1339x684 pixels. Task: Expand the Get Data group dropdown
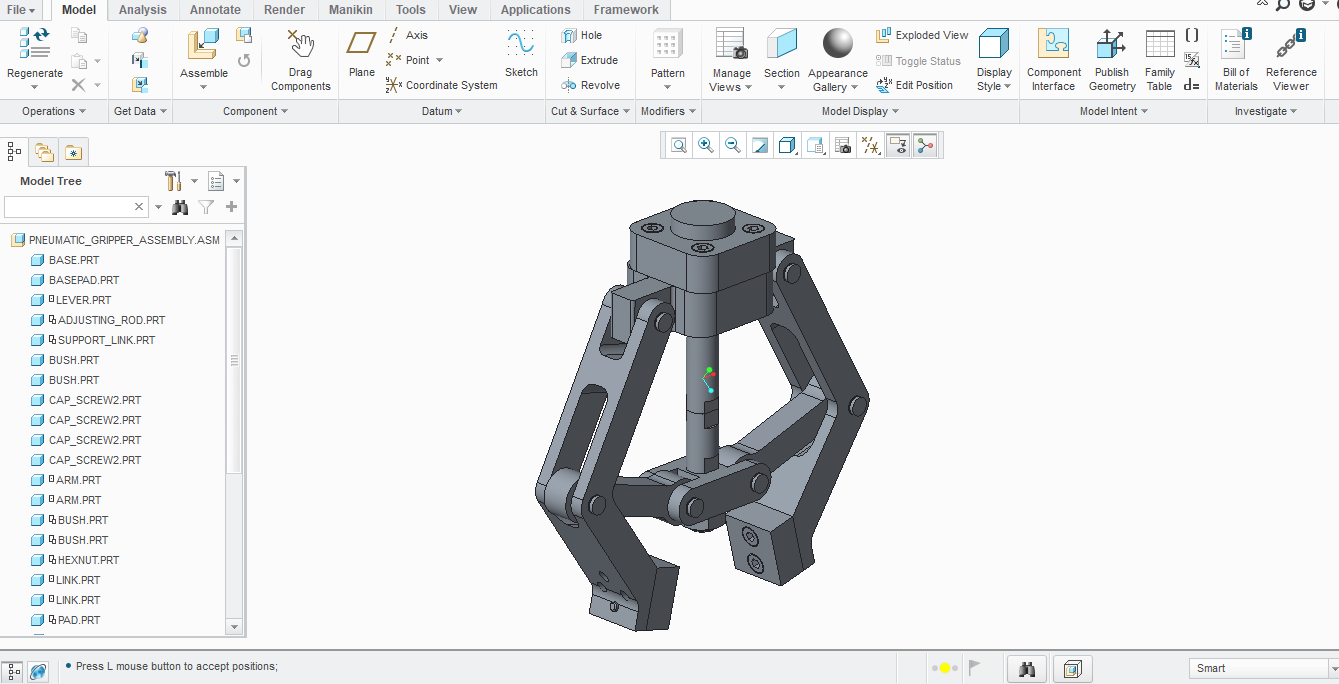click(x=140, y=111)
